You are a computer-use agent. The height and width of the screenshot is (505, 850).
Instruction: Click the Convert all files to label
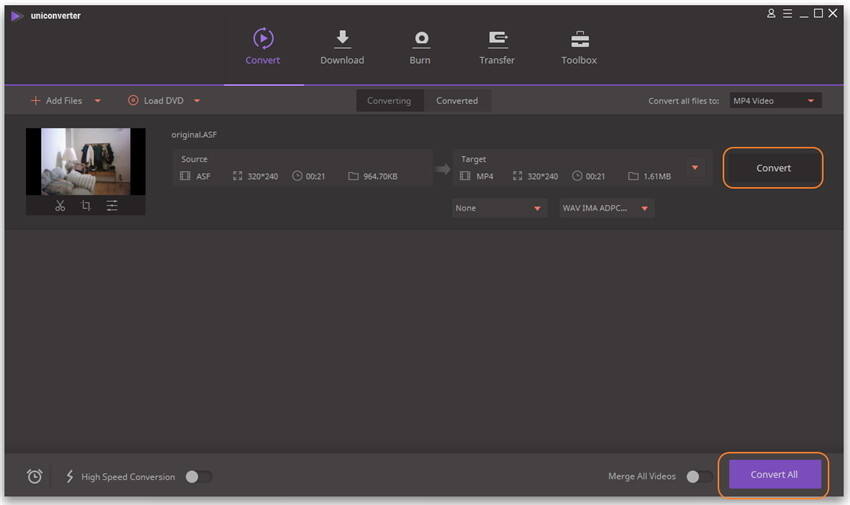[x=684, y=101]
